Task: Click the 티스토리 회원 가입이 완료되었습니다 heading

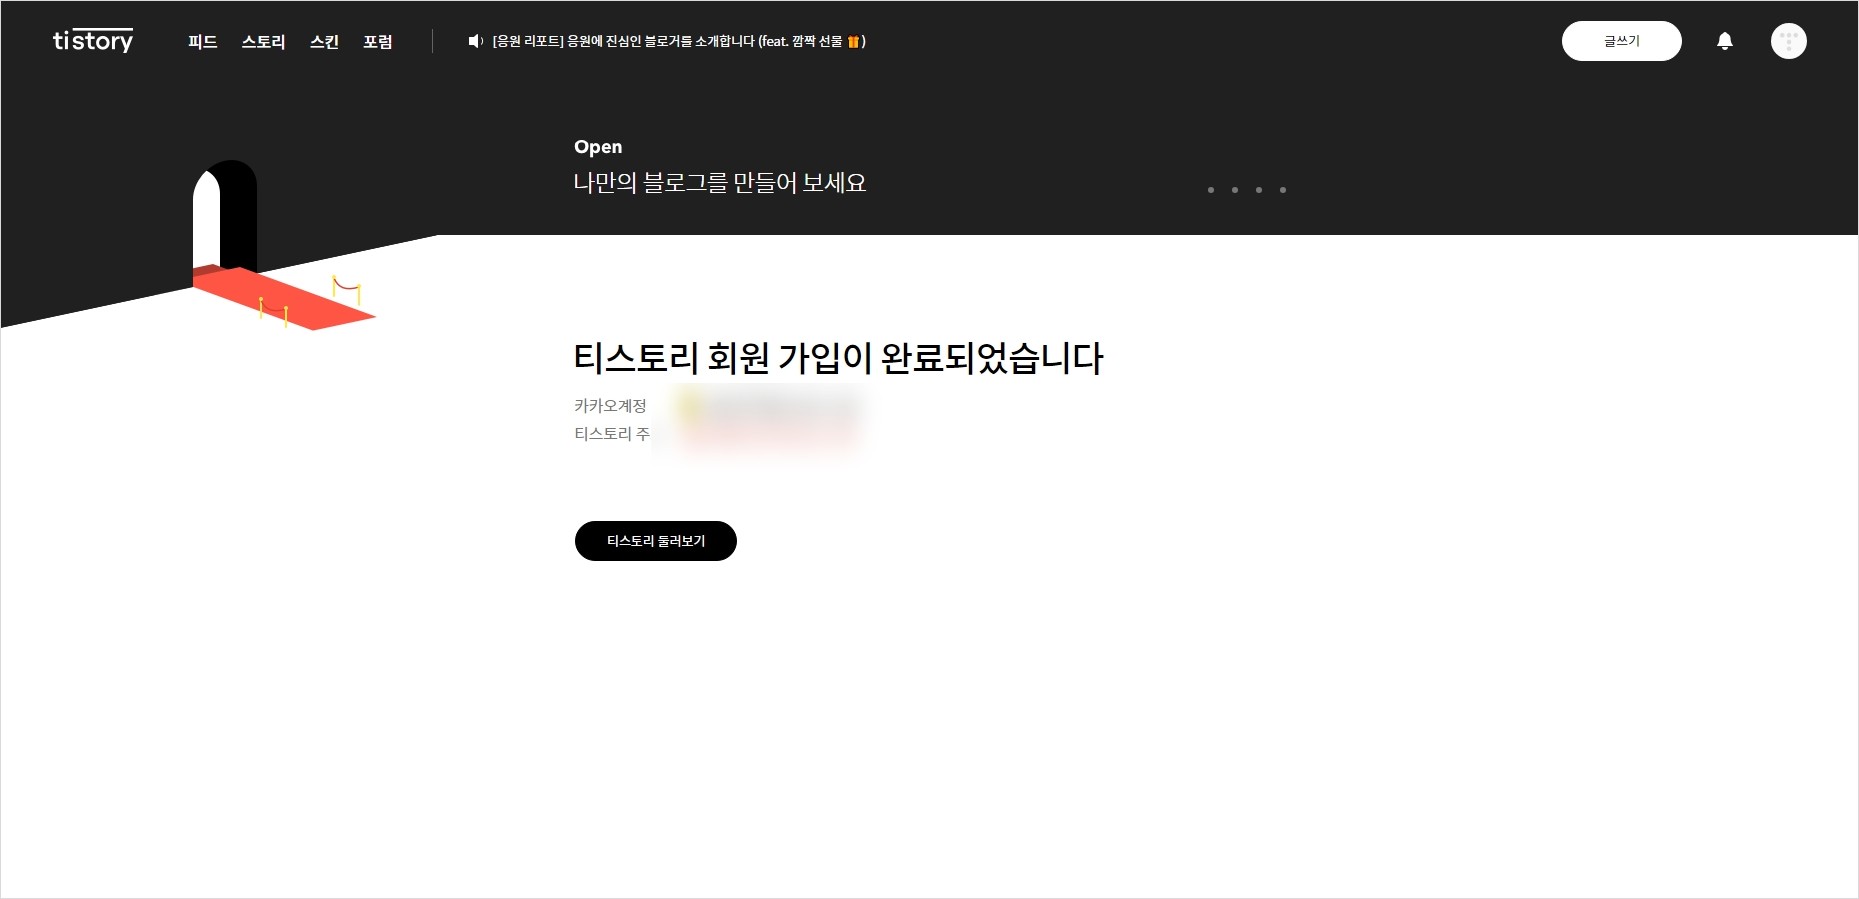Action: pyautogui.click(x=838, y=358)
